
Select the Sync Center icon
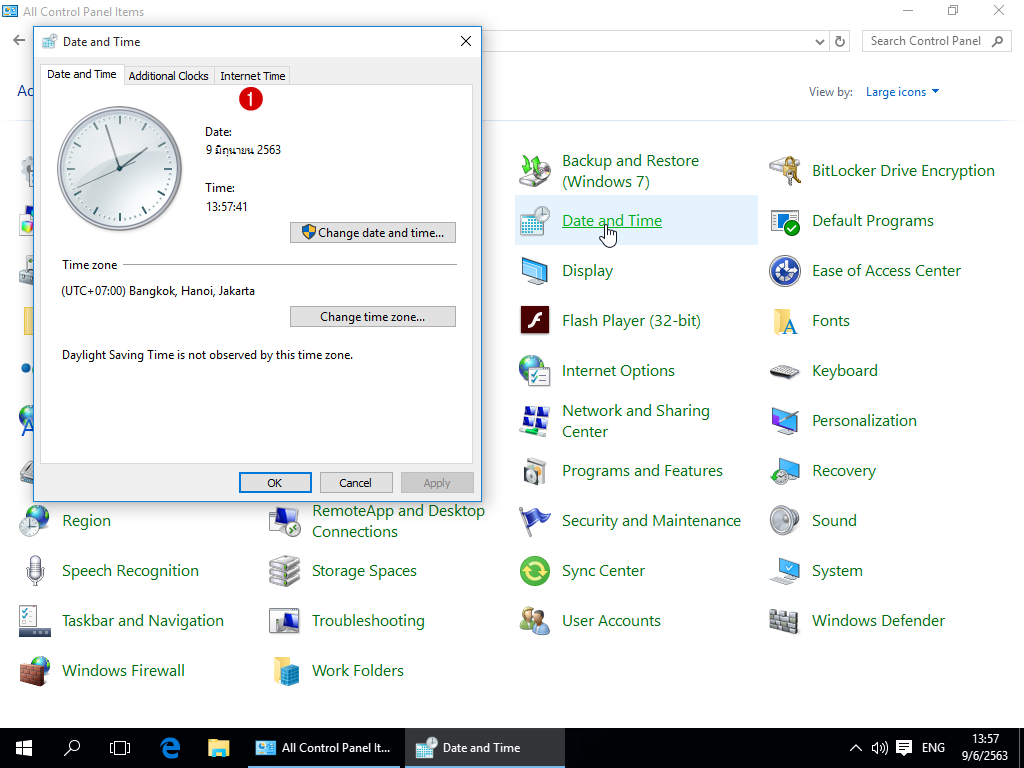pyautogui.click(x=535, y=571)
